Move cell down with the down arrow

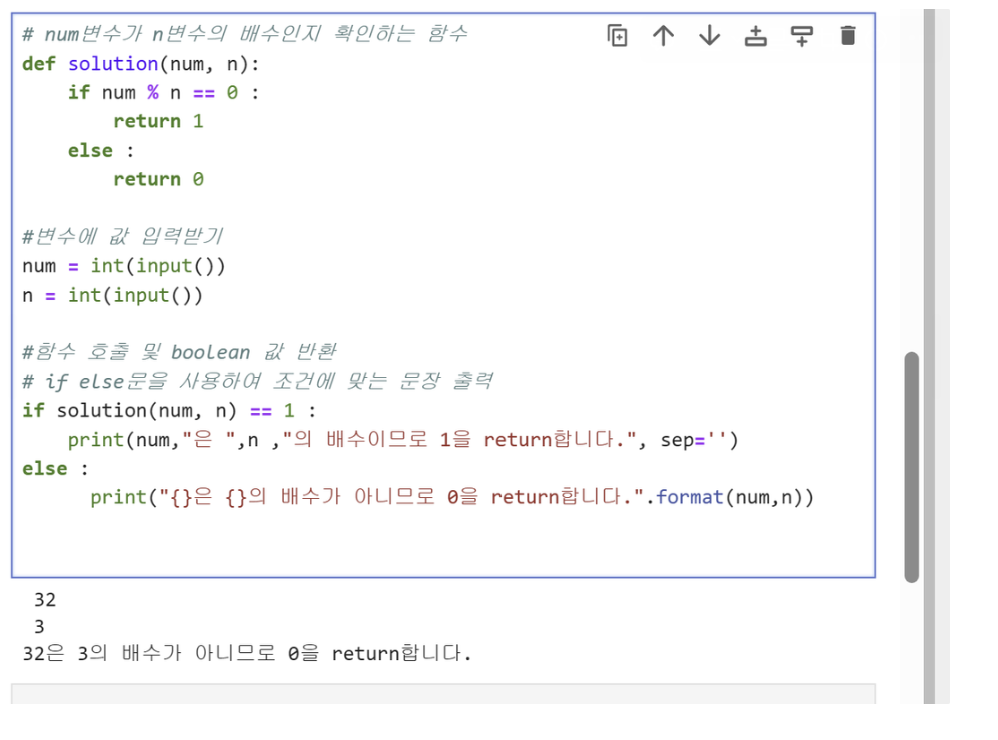coord(710,36)
